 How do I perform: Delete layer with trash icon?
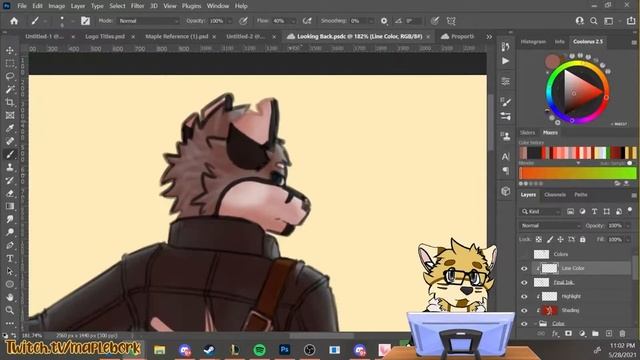point(622,333)
